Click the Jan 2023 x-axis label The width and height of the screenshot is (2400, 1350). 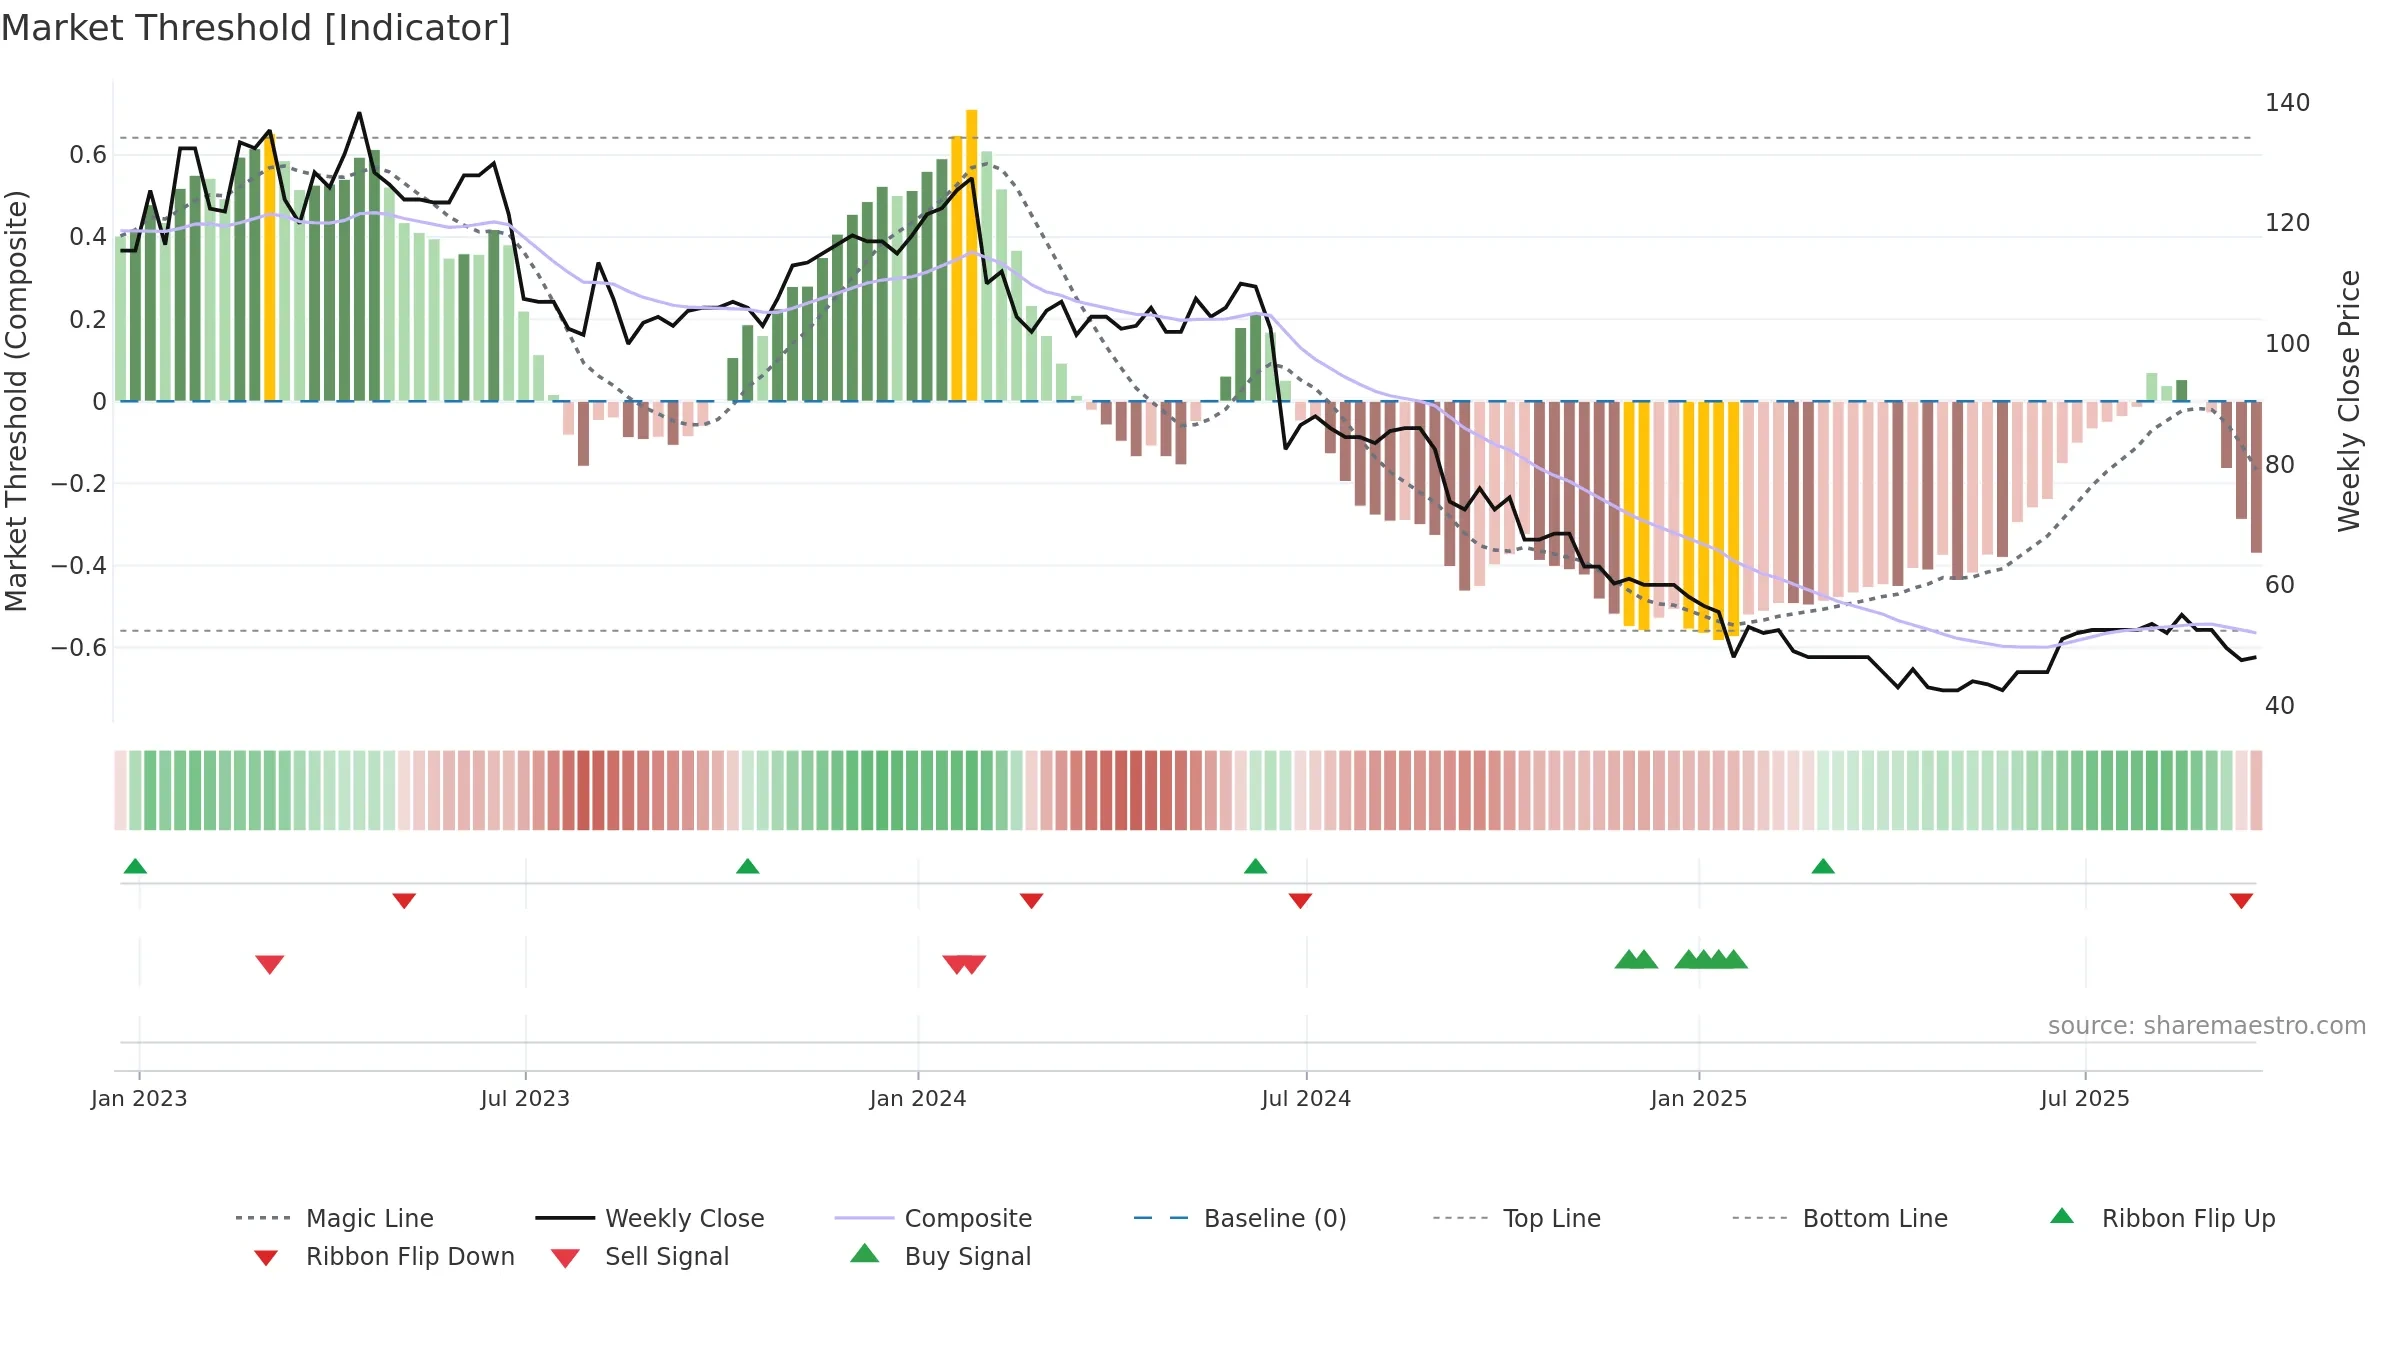click(139, 1098)
